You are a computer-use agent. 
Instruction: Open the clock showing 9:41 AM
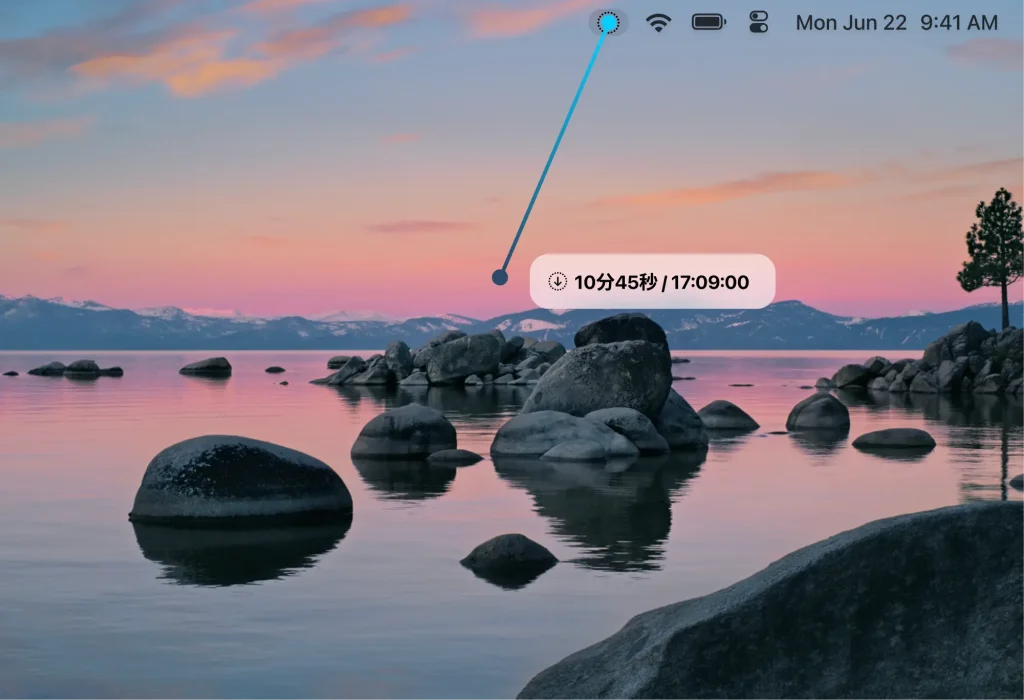coord(958,22)
